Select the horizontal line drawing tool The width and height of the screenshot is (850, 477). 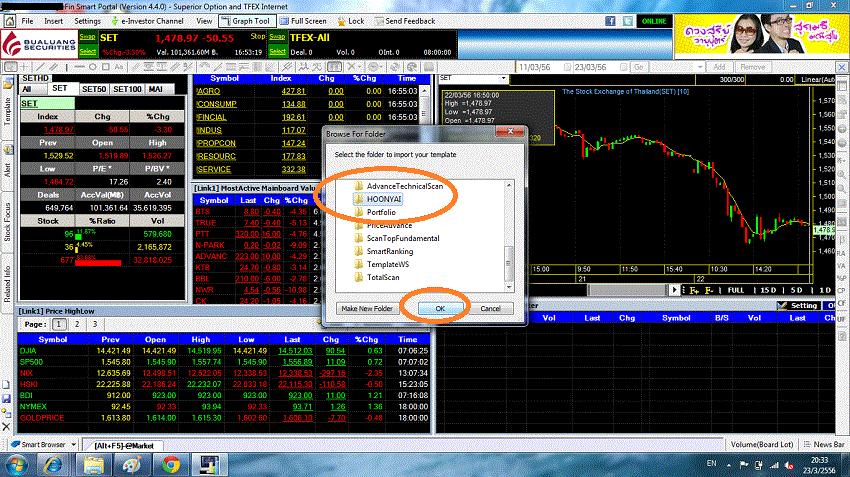79,67
